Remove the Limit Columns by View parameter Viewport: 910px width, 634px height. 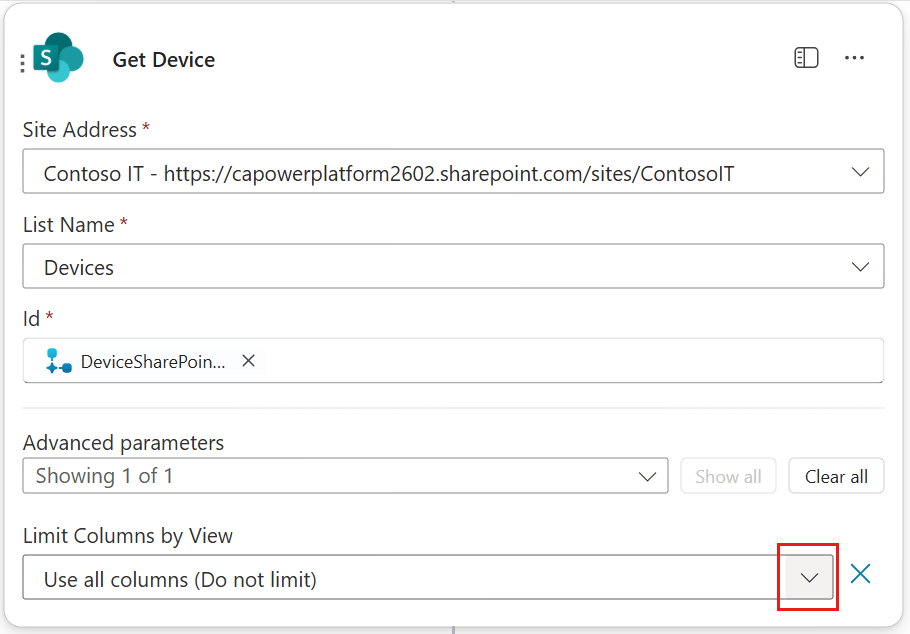click(860, 574)
